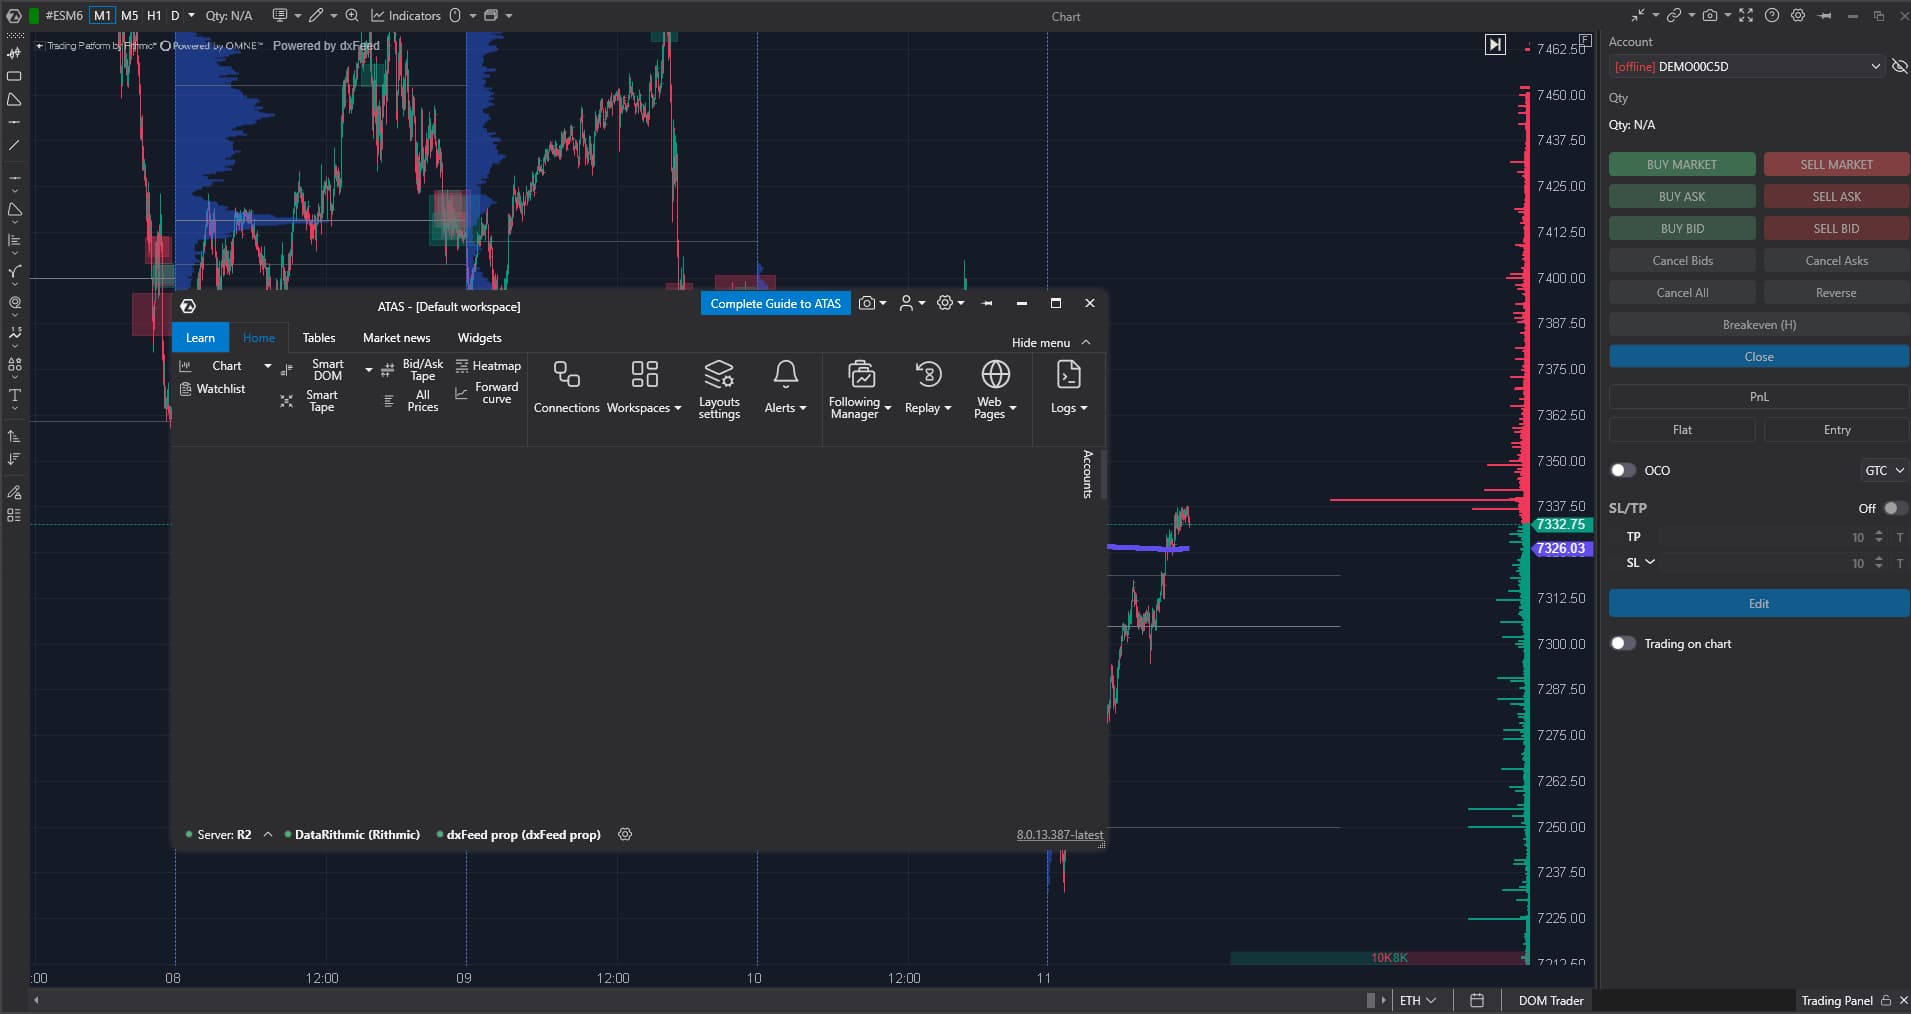
Task: Select the rectangle drawing tool
Action: point(14,76)
